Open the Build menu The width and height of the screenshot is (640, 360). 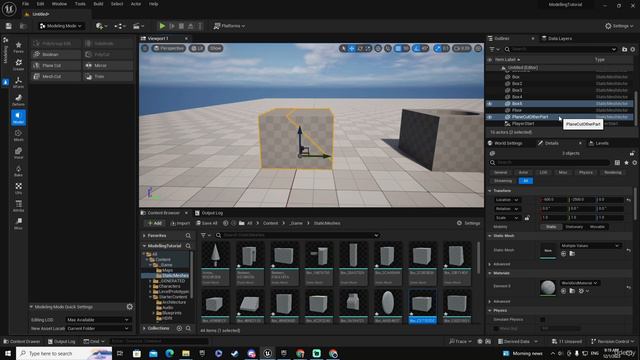(98, 4)
